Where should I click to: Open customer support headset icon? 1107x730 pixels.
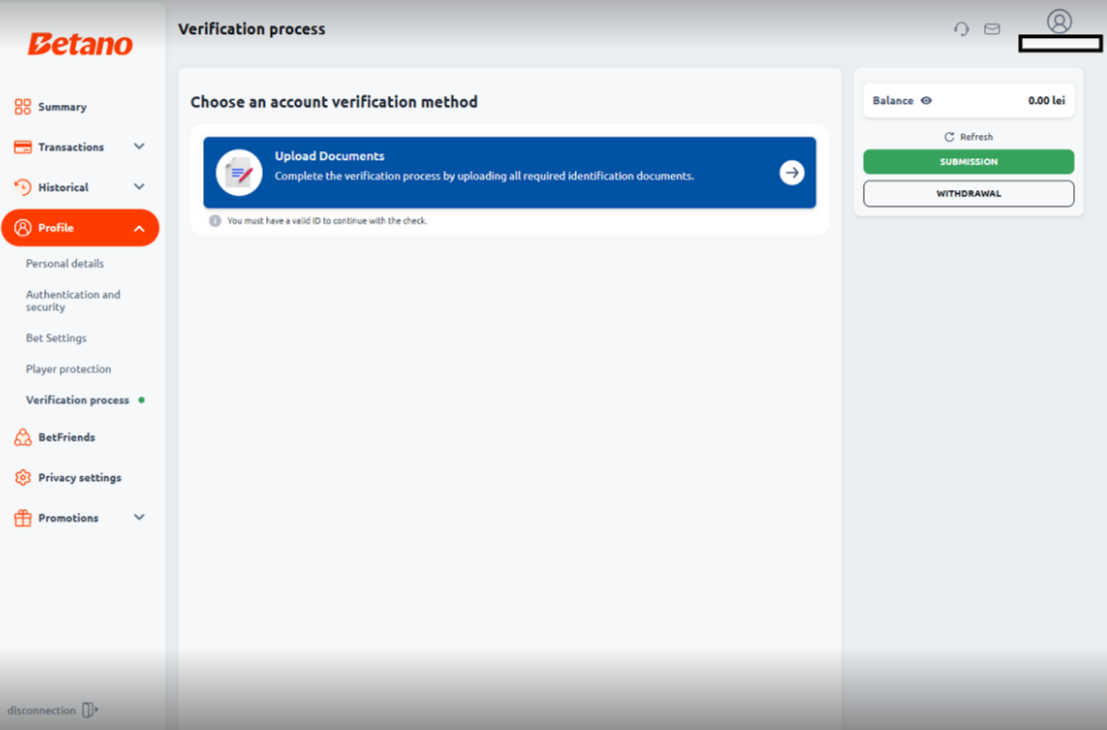(x=961, y=29)
